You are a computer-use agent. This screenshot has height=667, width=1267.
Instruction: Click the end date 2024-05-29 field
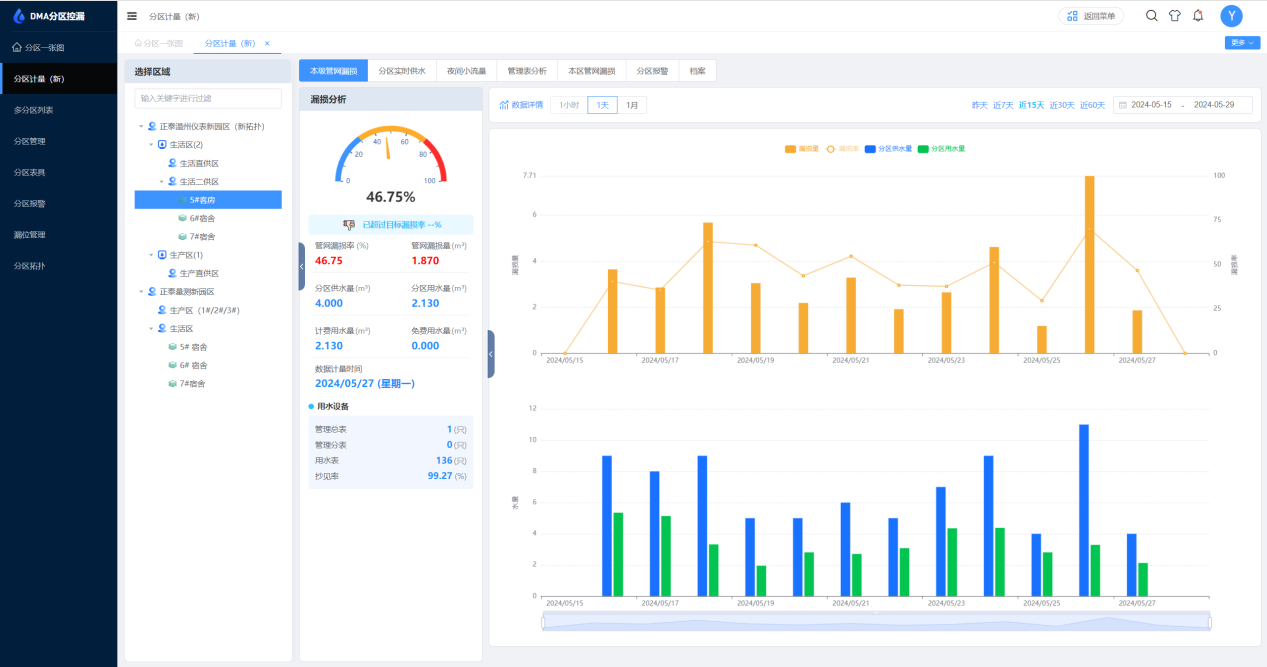click(x=1214, y=105)
